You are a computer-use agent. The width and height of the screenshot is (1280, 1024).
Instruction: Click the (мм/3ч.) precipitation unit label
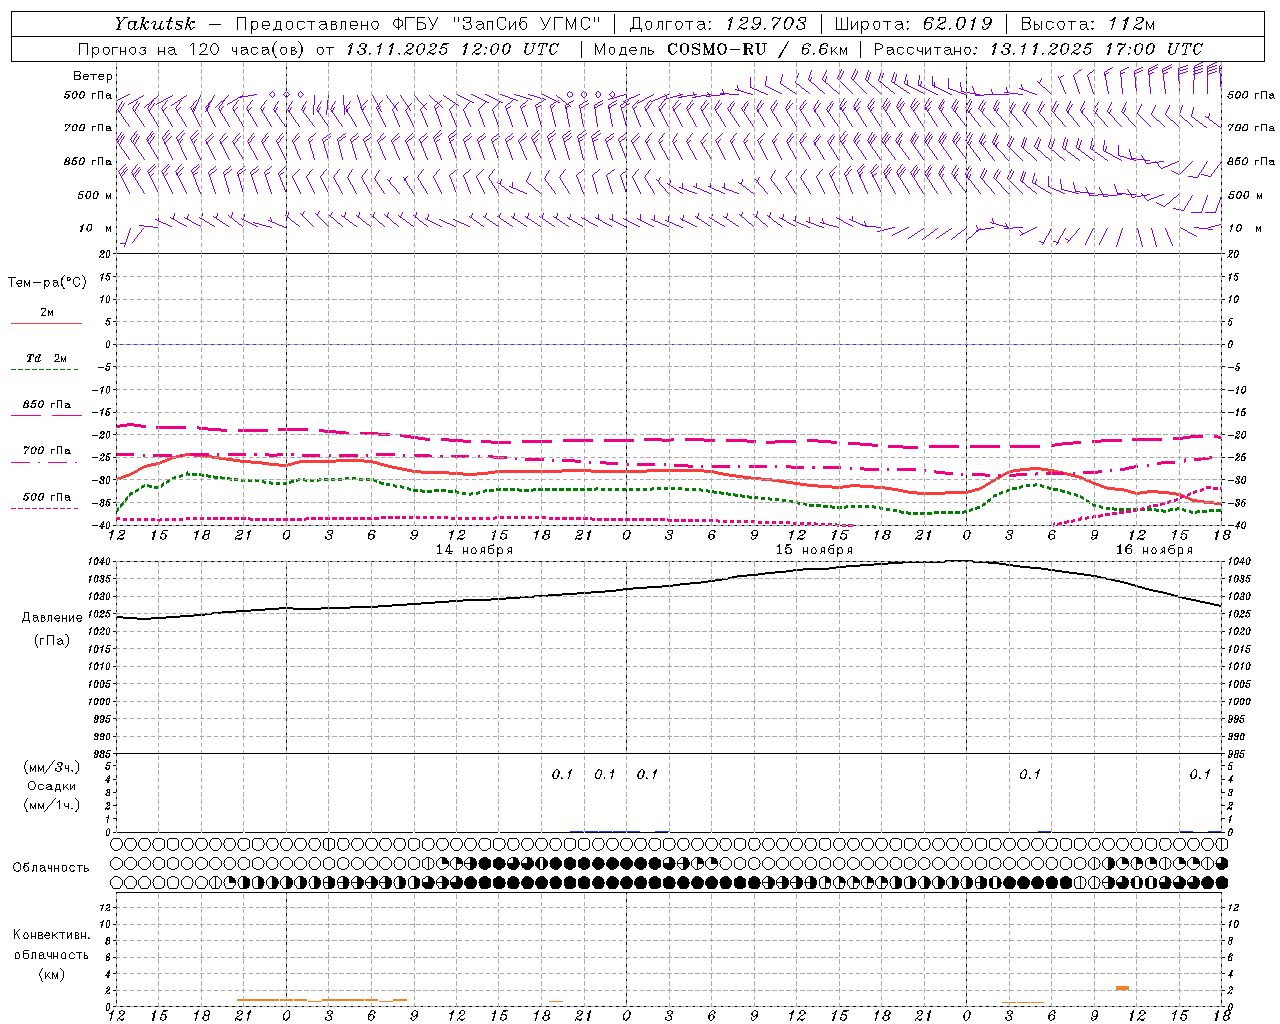(x=52, y=767)
